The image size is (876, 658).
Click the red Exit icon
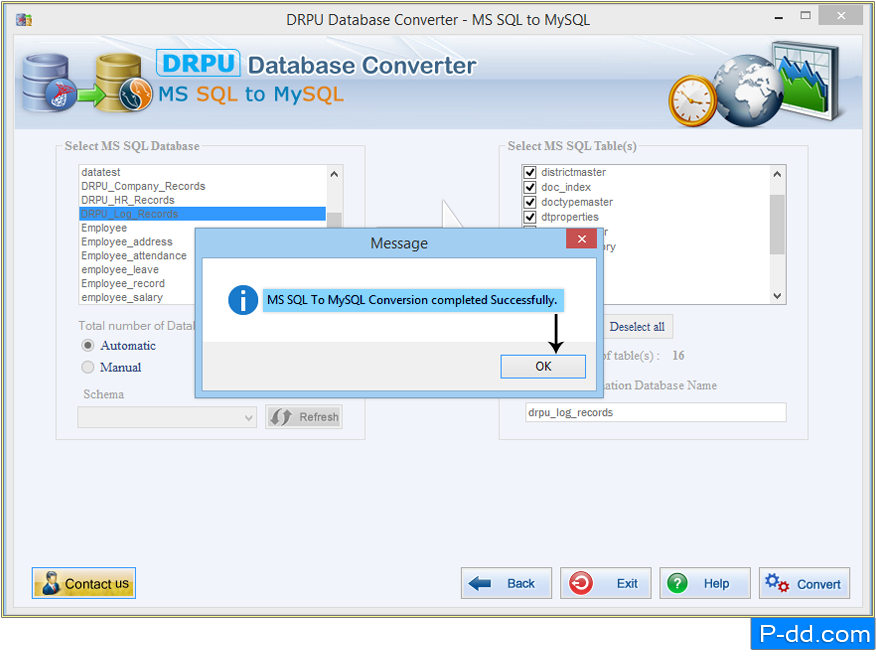pos(579,583)
